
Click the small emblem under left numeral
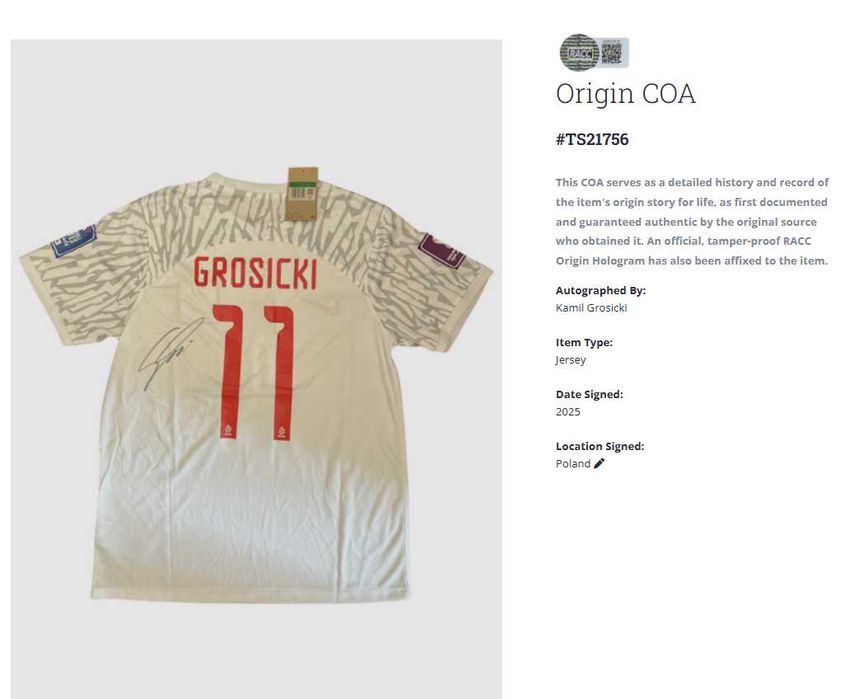[228, 431]
